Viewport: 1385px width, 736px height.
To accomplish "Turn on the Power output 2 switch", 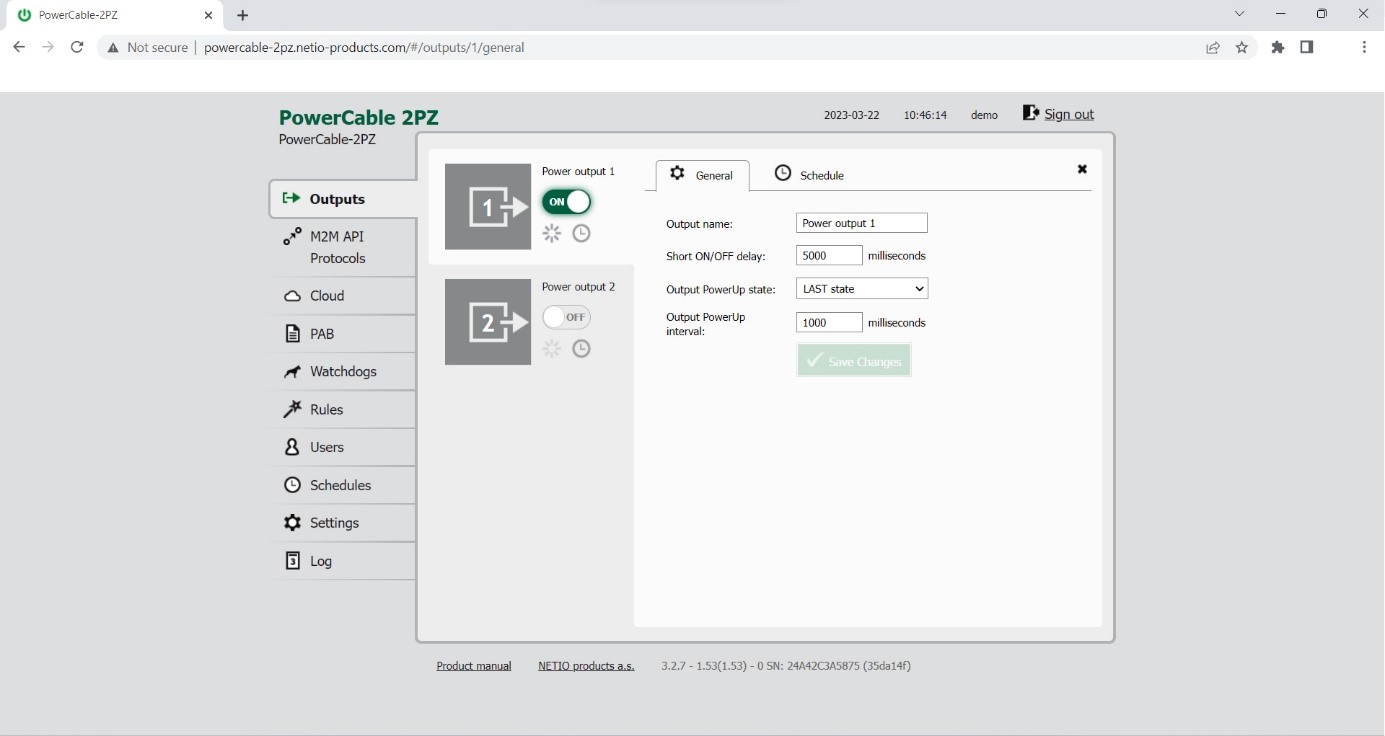I will [x=566, y=317].
